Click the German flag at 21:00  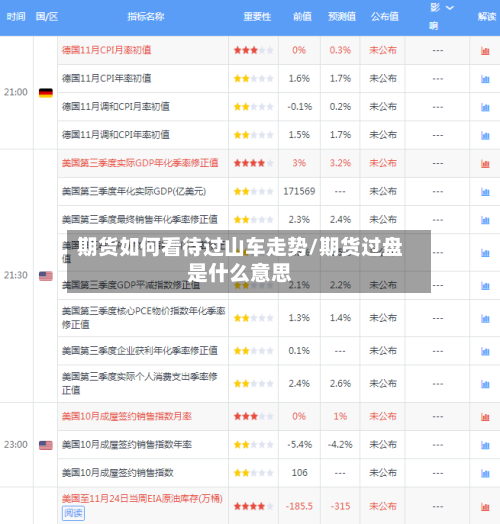point(46,93)
